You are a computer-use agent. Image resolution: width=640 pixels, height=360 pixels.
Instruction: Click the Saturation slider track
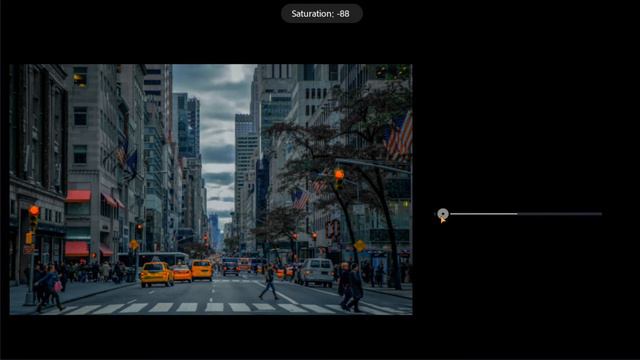tap(518, 213)
